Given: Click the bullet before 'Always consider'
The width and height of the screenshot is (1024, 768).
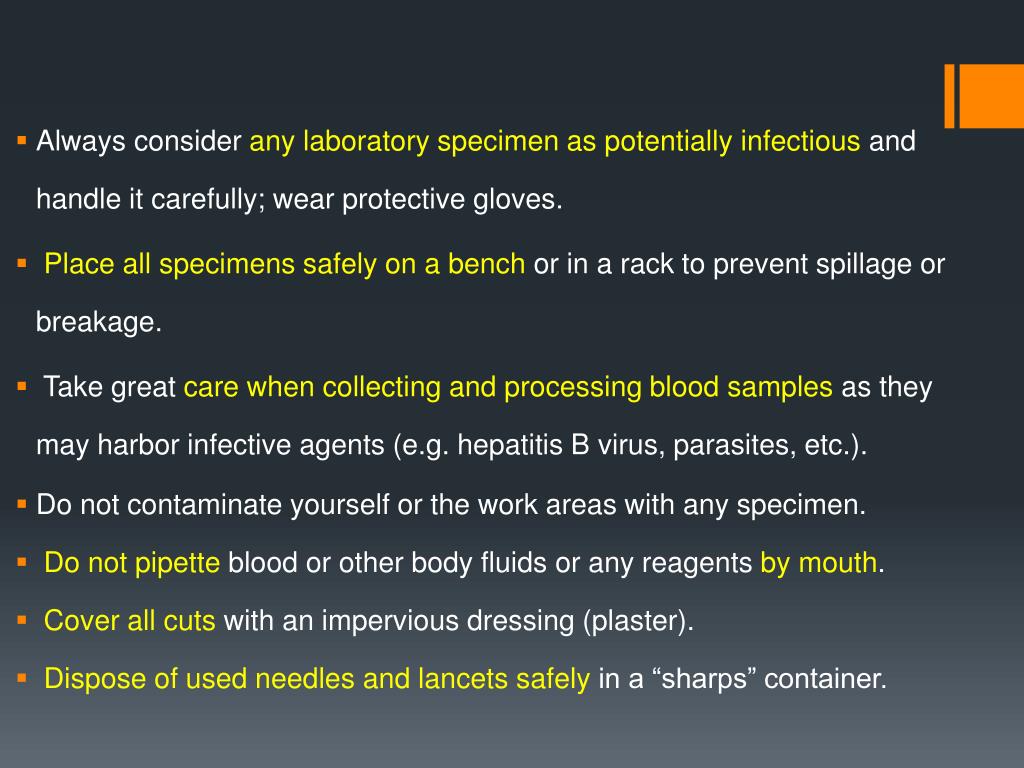Looking at the screenshot, I should point(22,140).
